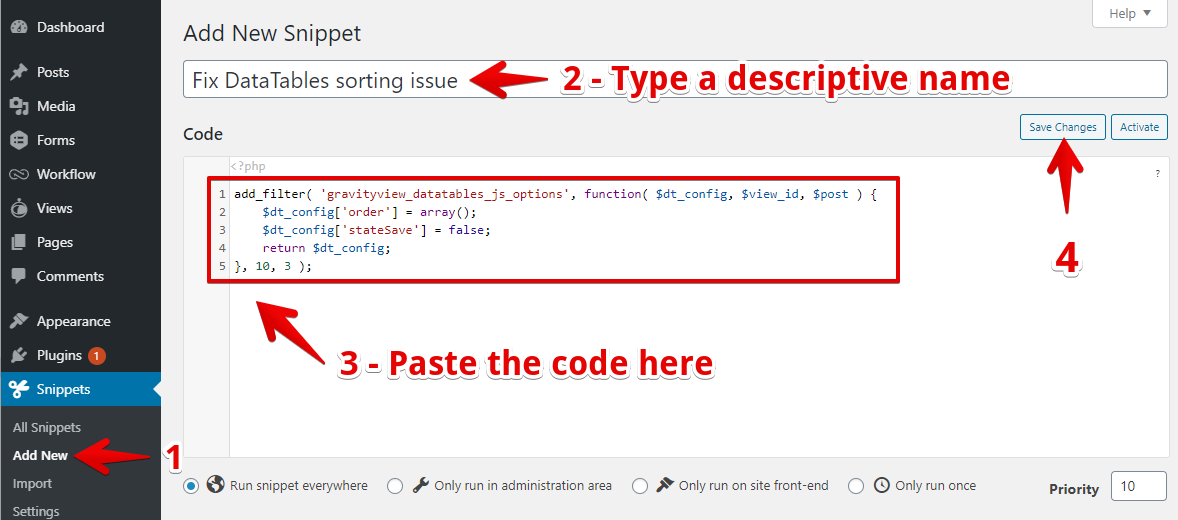
Task: Click the Activate button
Action: (x=1139, y=127)
